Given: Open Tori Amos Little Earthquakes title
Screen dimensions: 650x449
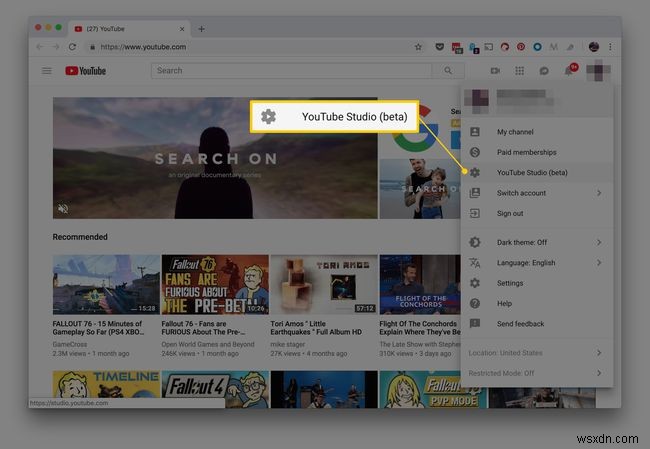Looking at the screenshot, I should coord(316,328).
